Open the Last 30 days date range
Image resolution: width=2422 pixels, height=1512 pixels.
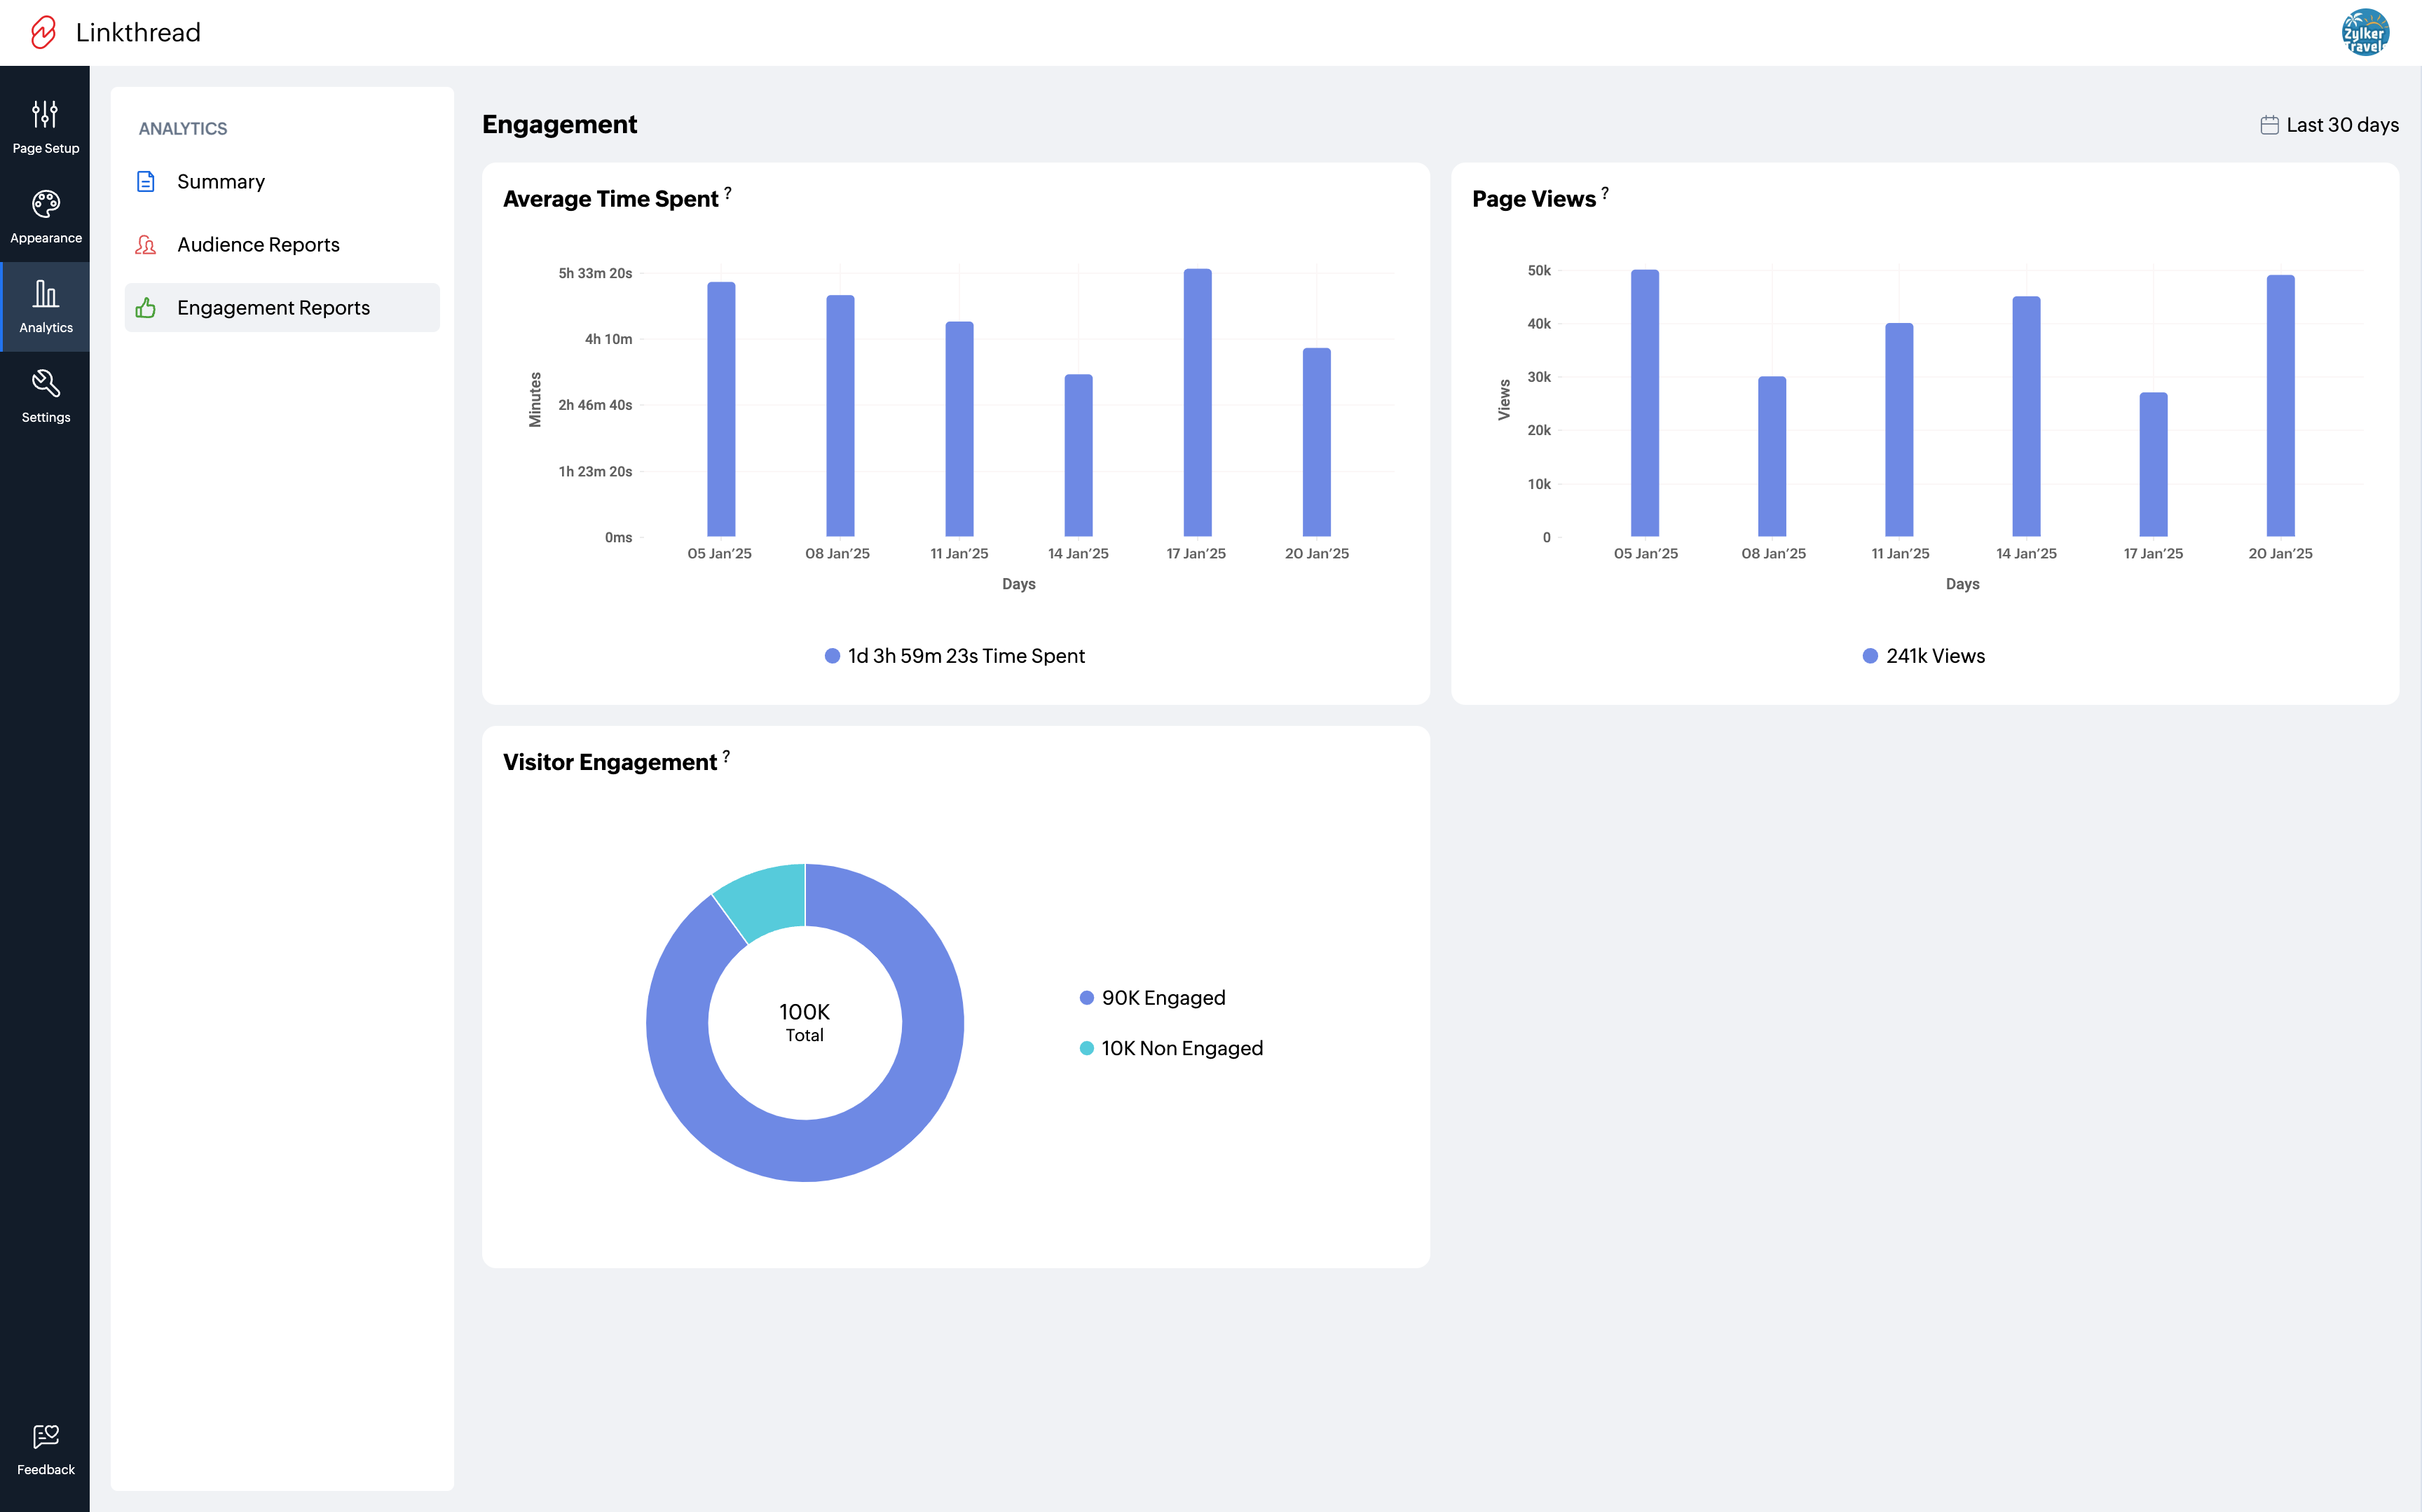pos(2329,125)
